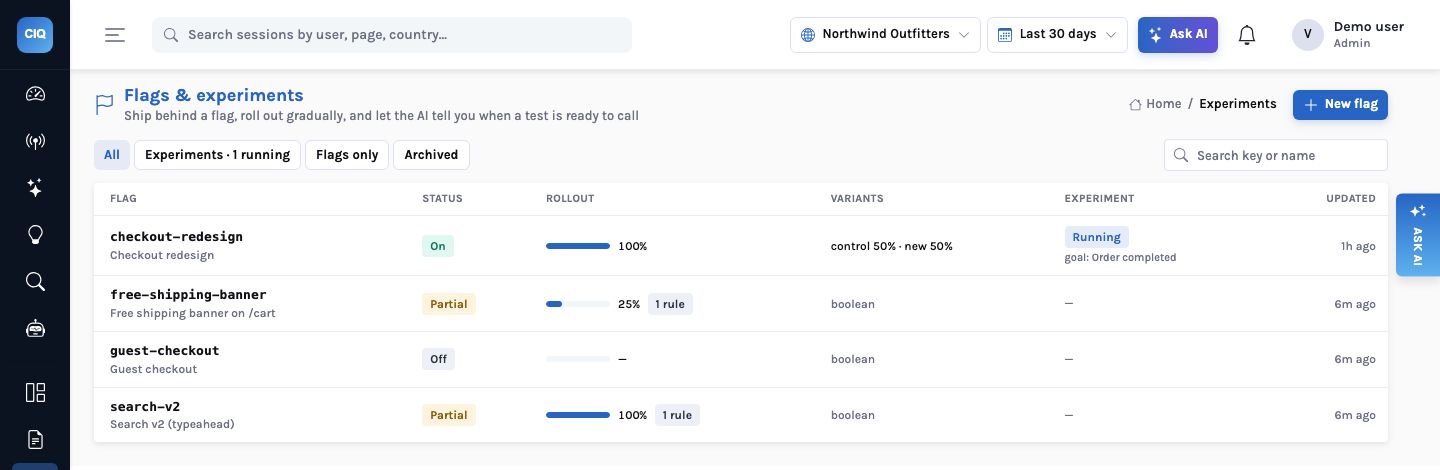Toggle the hamburger menu to collapse sidebar
1440x470 pixels.
pos(115,35)
